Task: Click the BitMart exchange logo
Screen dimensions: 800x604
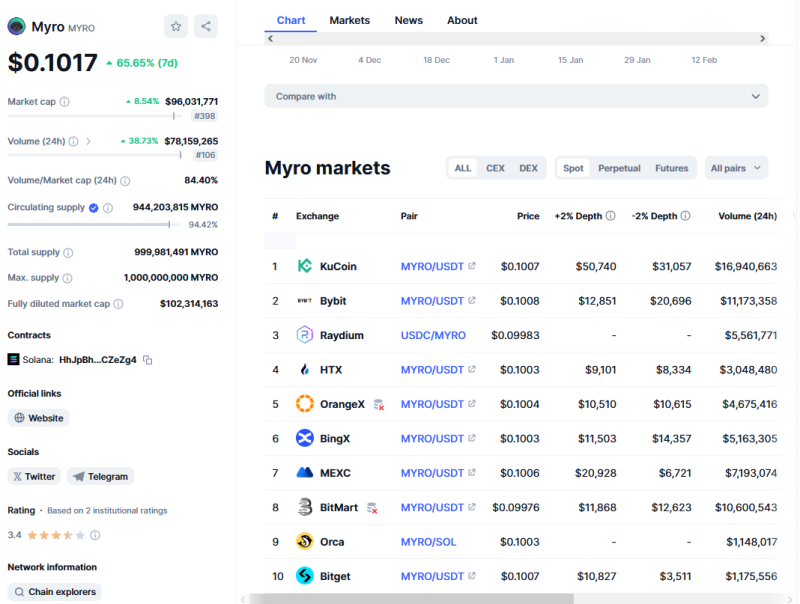Action: pyautogui.click(x=305, y=507)
